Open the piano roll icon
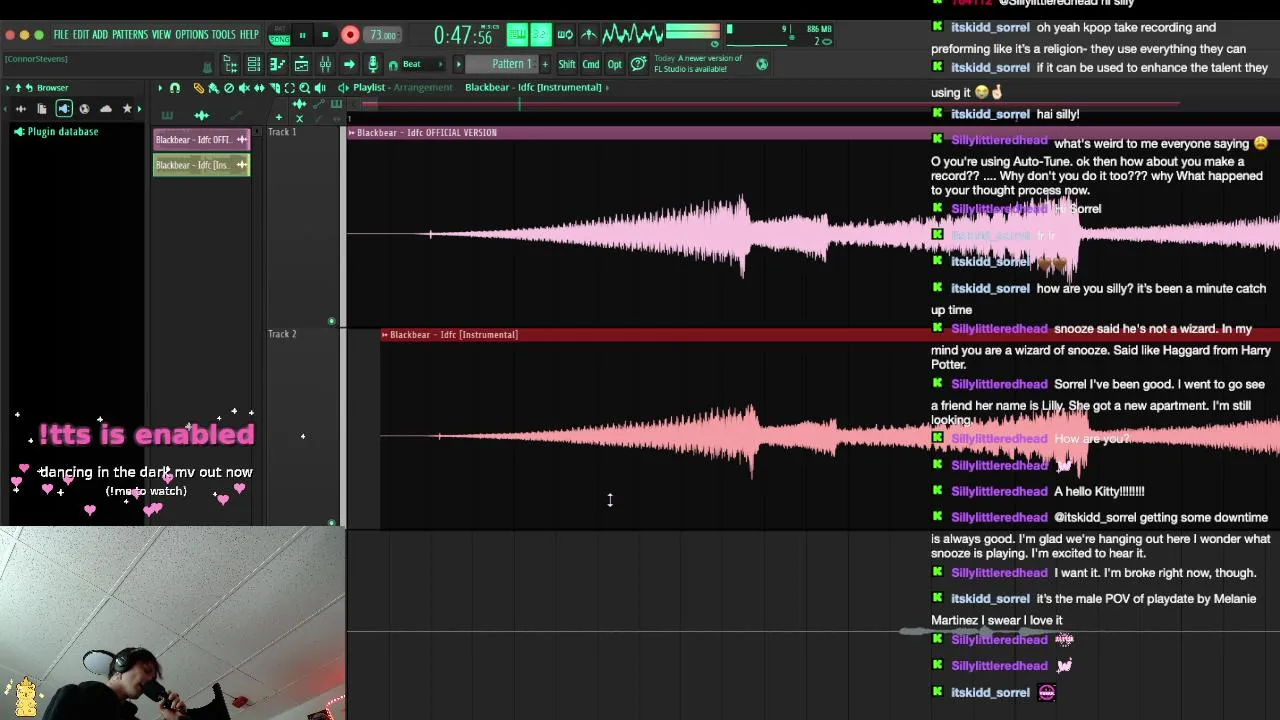The height and width of the screenshot is (720, 1280). coord(277,64)
